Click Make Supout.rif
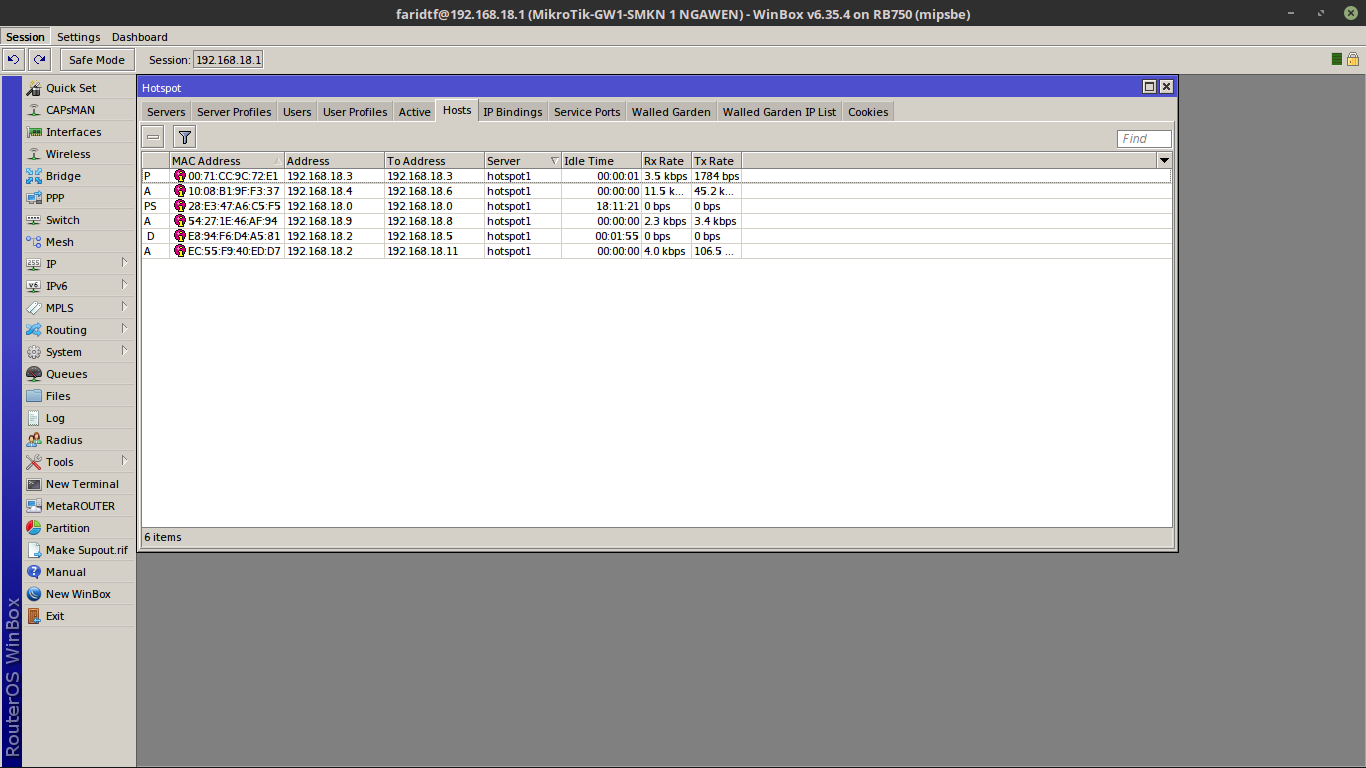This screenshot has width=1366, height=768. tap(78, 550)
